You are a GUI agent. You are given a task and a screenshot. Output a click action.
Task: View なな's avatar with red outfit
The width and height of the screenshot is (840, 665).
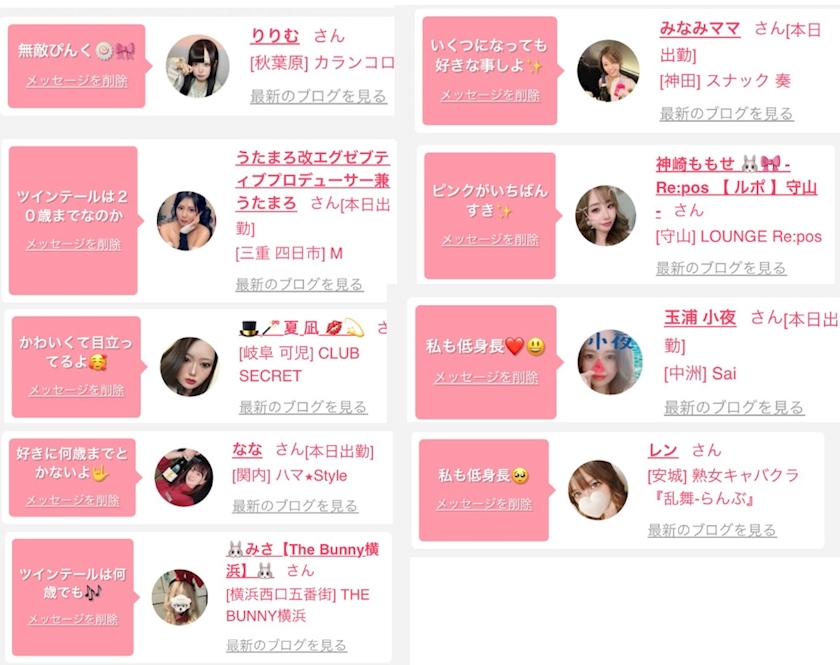pos(184,477)
